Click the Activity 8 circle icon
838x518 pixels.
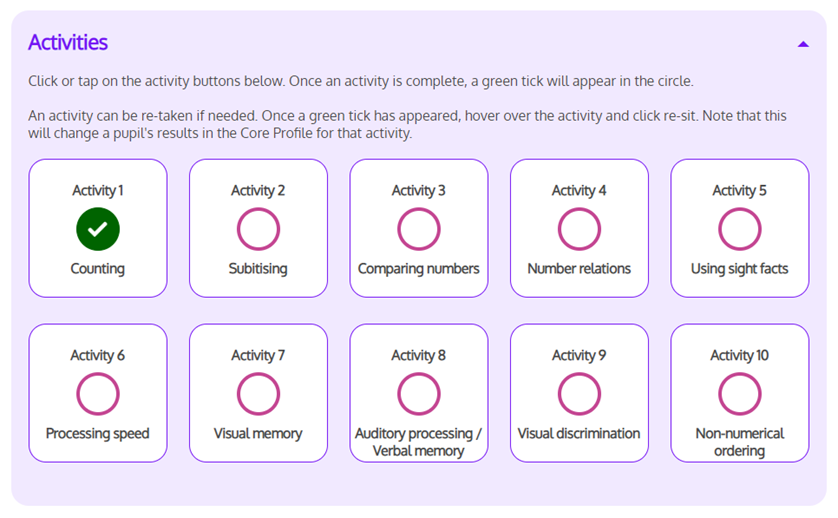(x=419, y=394)
